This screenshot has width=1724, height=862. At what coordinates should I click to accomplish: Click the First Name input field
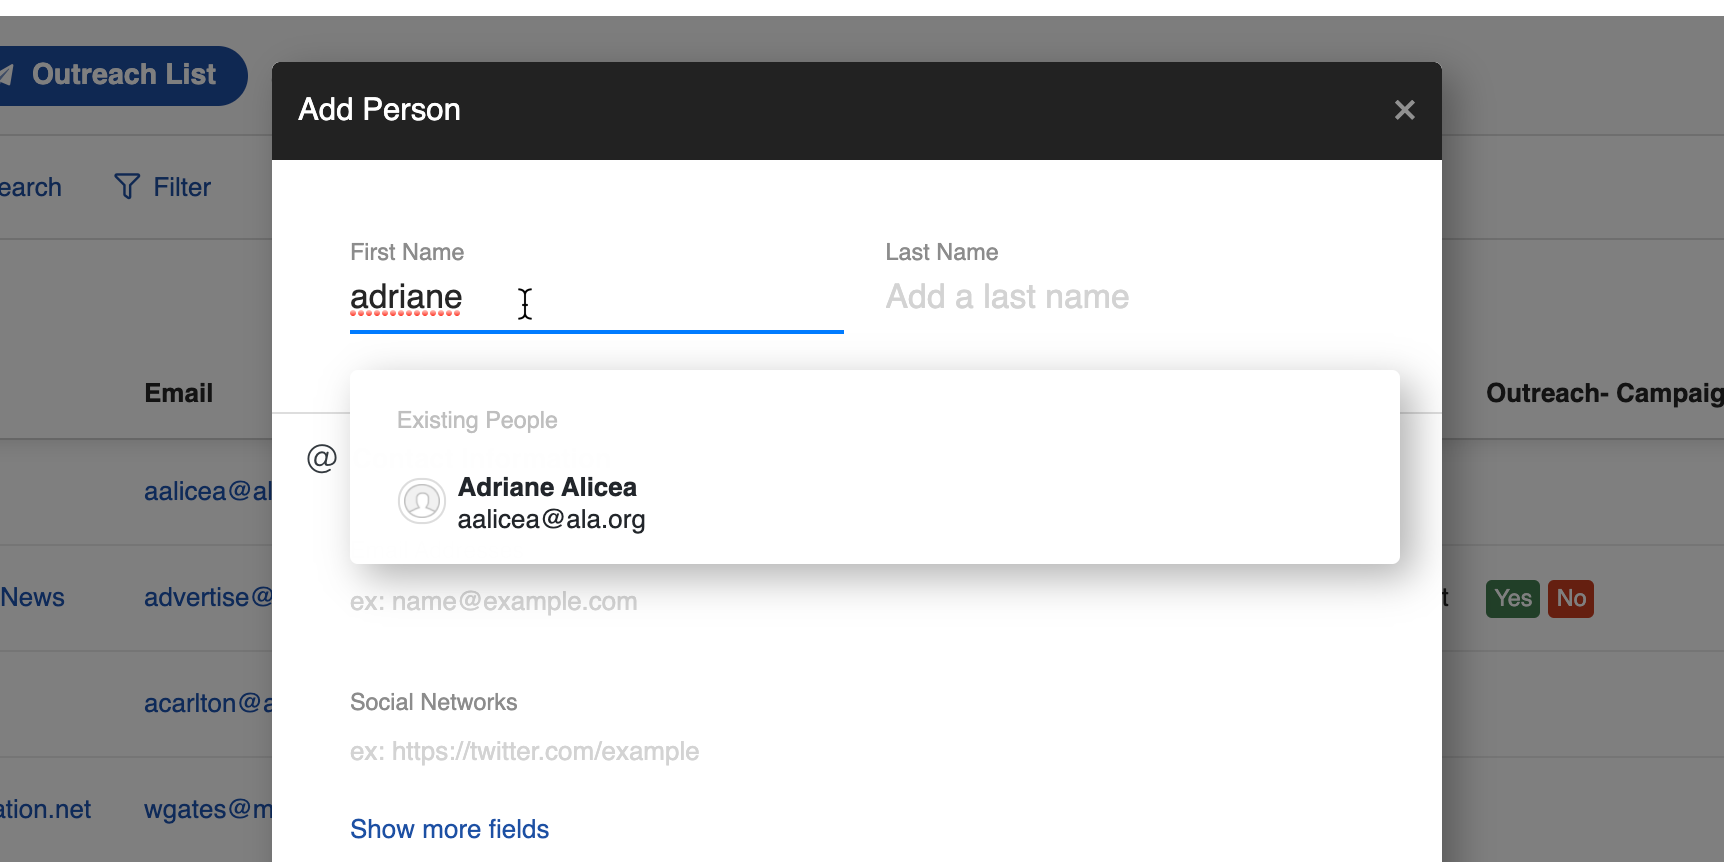point(595,298)
